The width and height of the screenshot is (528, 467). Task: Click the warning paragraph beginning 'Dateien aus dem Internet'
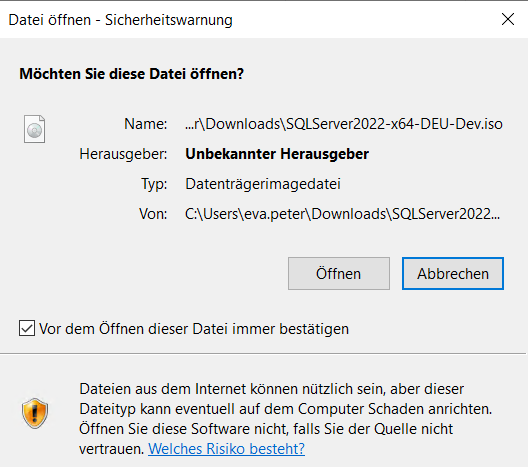pos(286,419)
